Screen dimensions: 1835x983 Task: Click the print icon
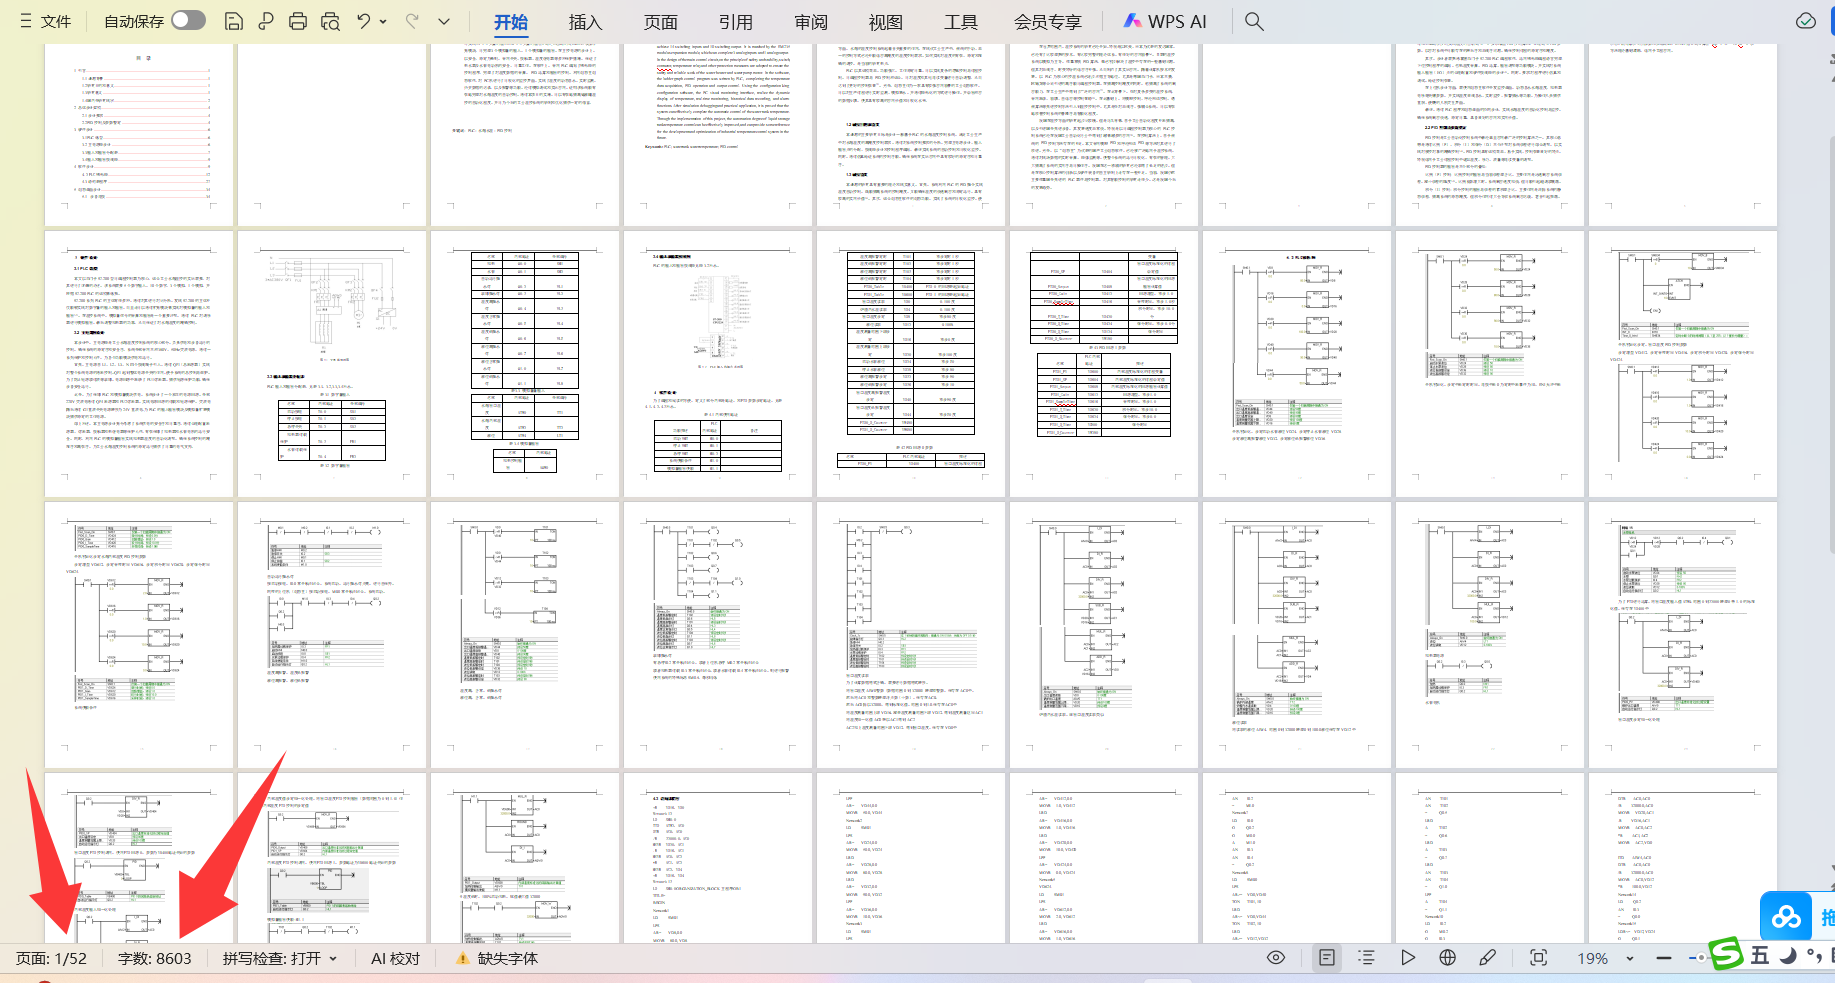coord(298,21)
